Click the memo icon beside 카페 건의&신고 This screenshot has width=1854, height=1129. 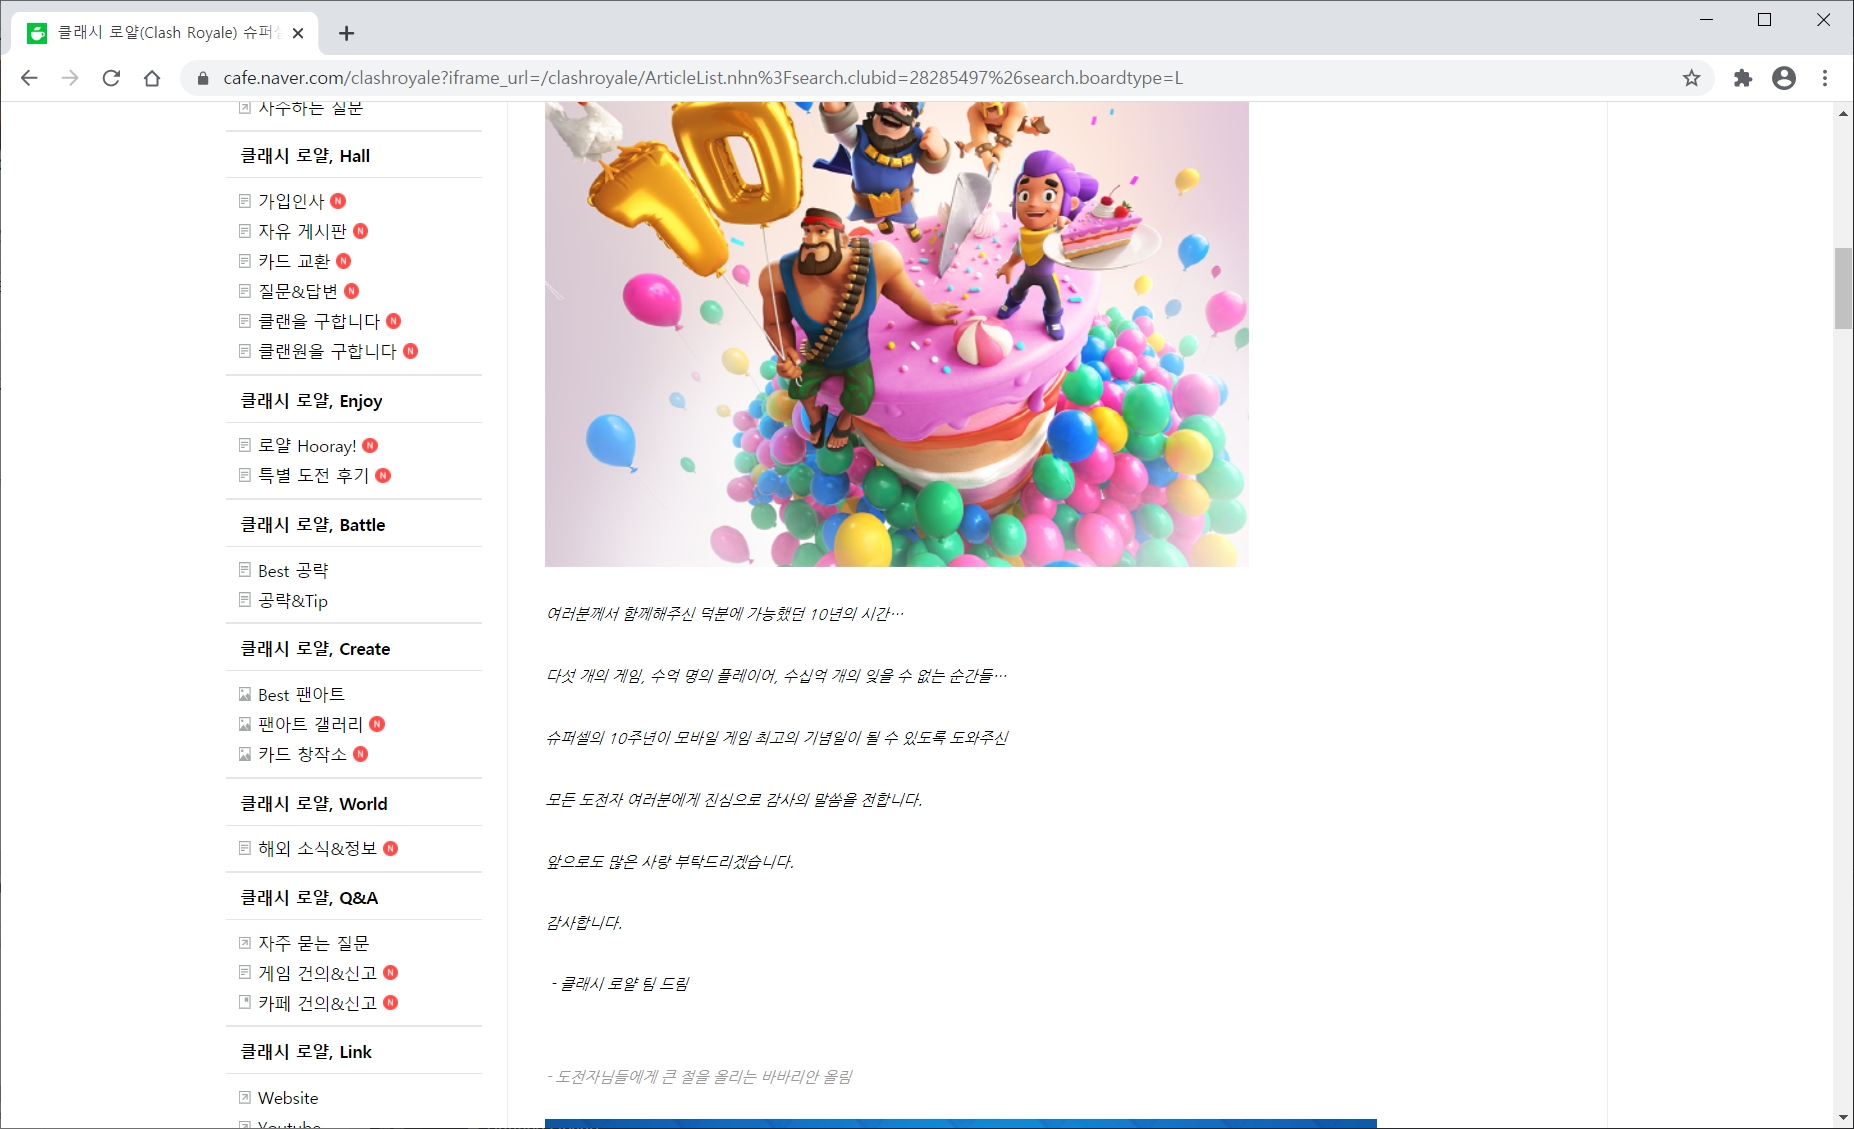(x=245, y=1002)
